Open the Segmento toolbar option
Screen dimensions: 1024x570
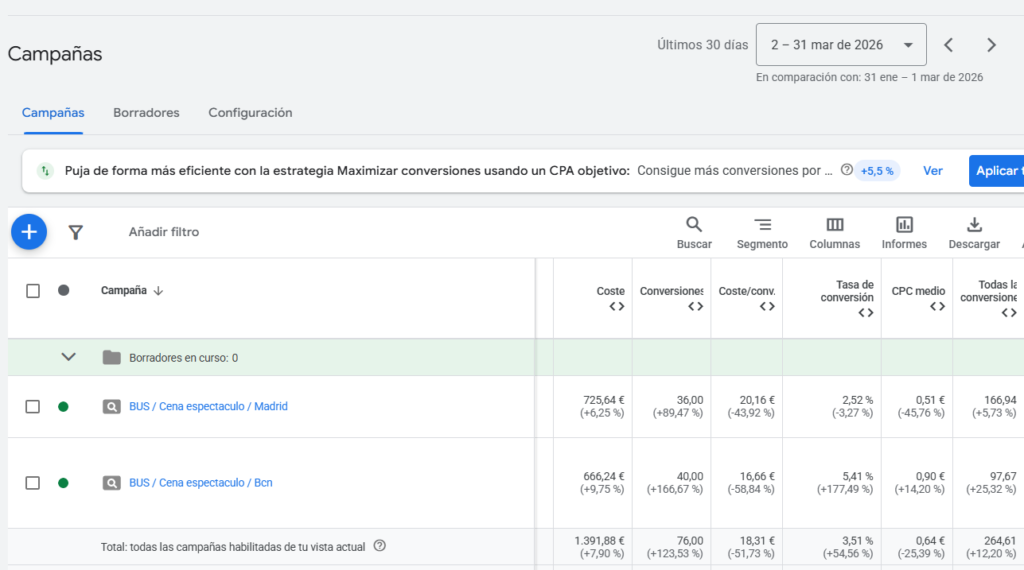click(x=762, y=232)
